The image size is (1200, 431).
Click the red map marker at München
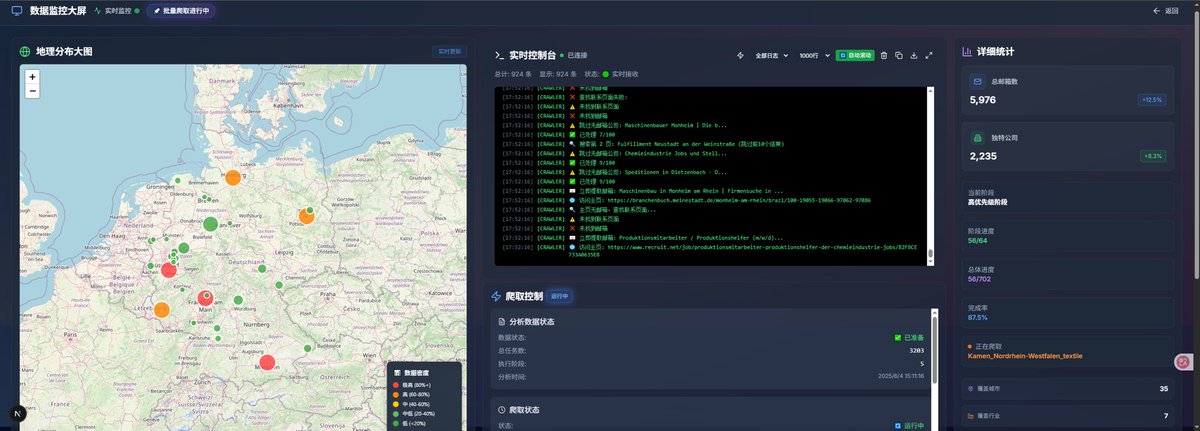pos(267,362)
